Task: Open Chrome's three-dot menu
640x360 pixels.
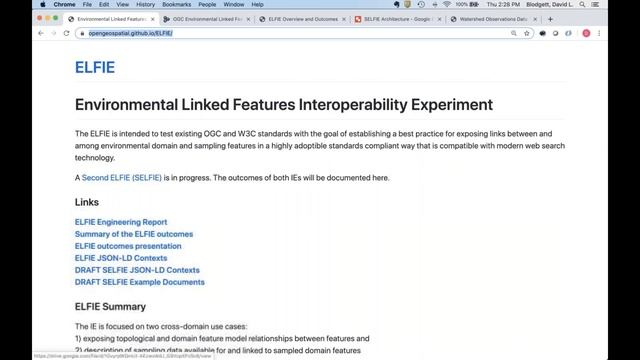Action: click(599, 33)
